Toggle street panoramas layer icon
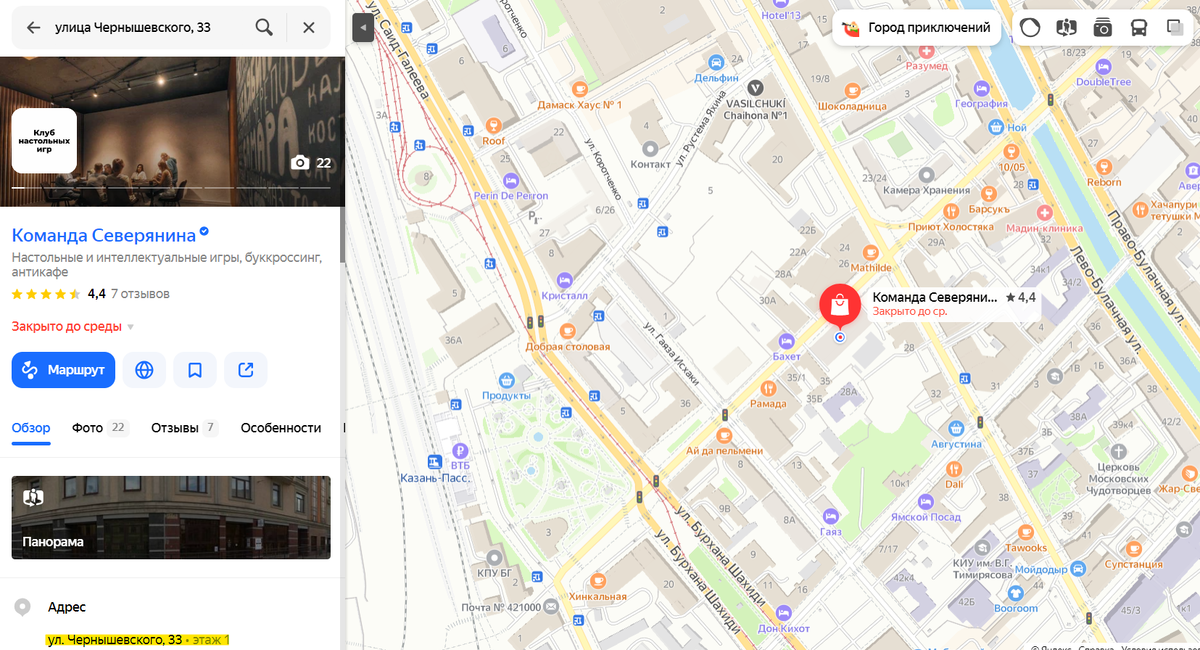 pos(1067,28)
